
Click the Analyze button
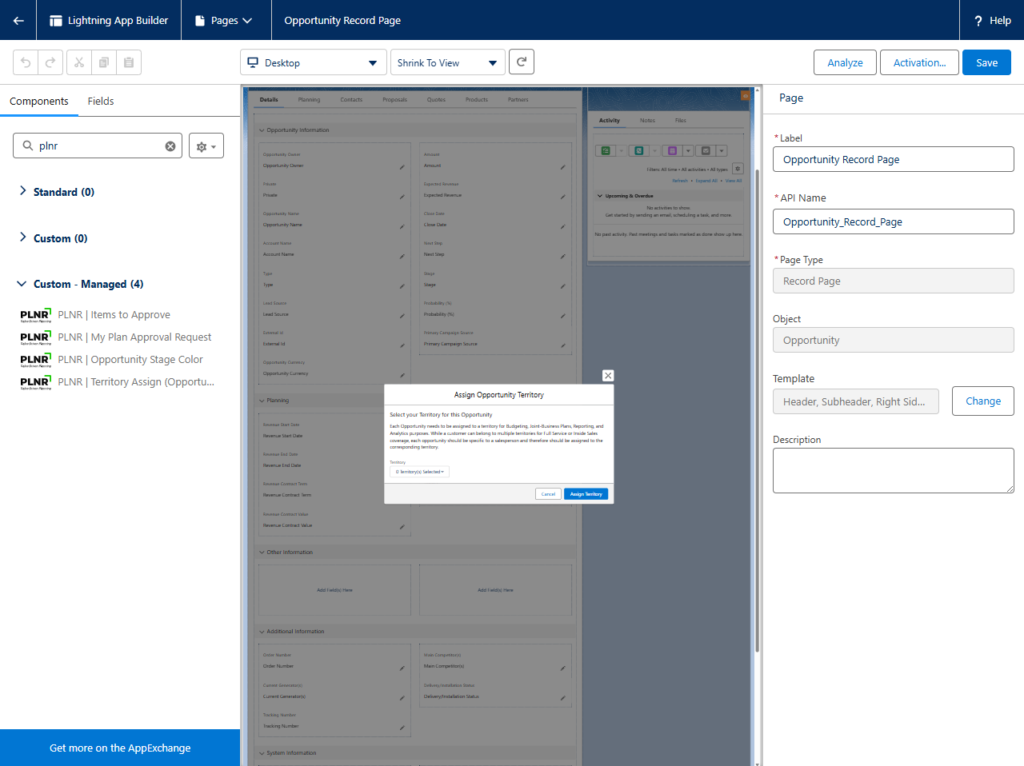tap(844, 63)
